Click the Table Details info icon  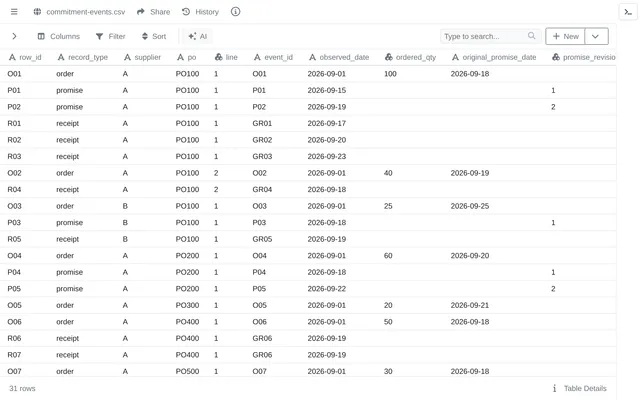(x=554, y=388)
